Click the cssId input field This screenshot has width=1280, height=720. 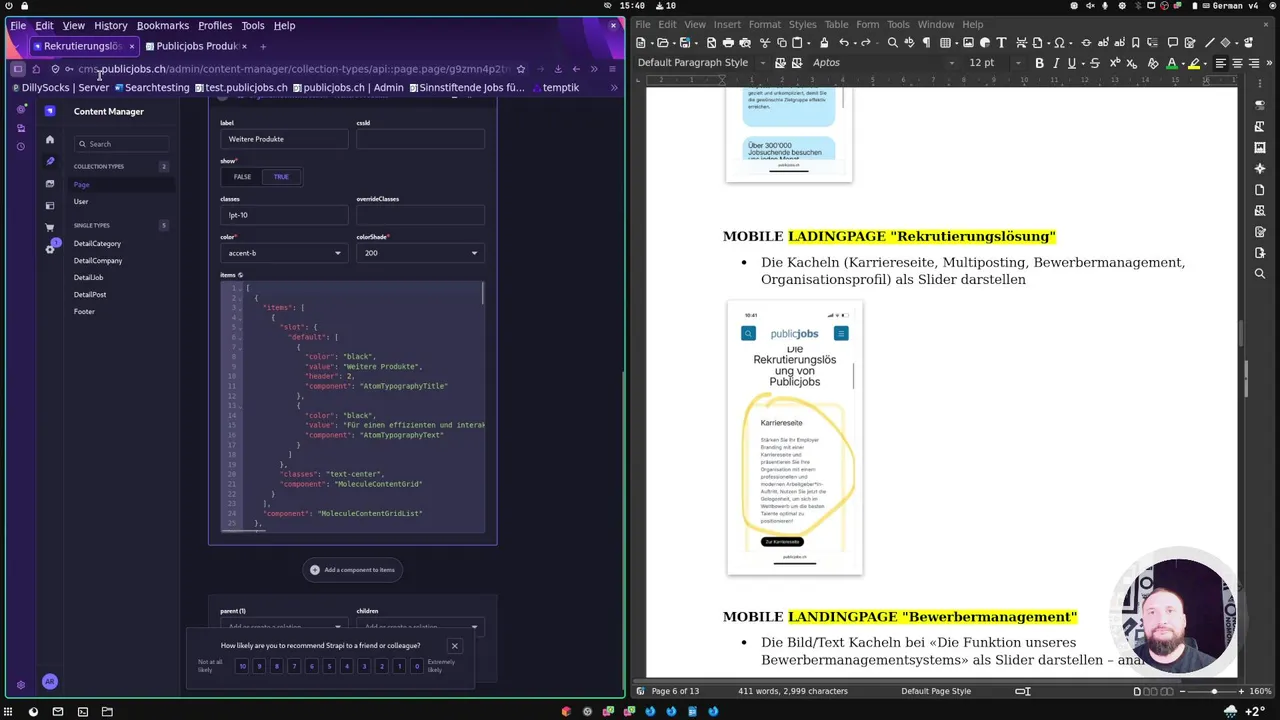click(420, 139)
